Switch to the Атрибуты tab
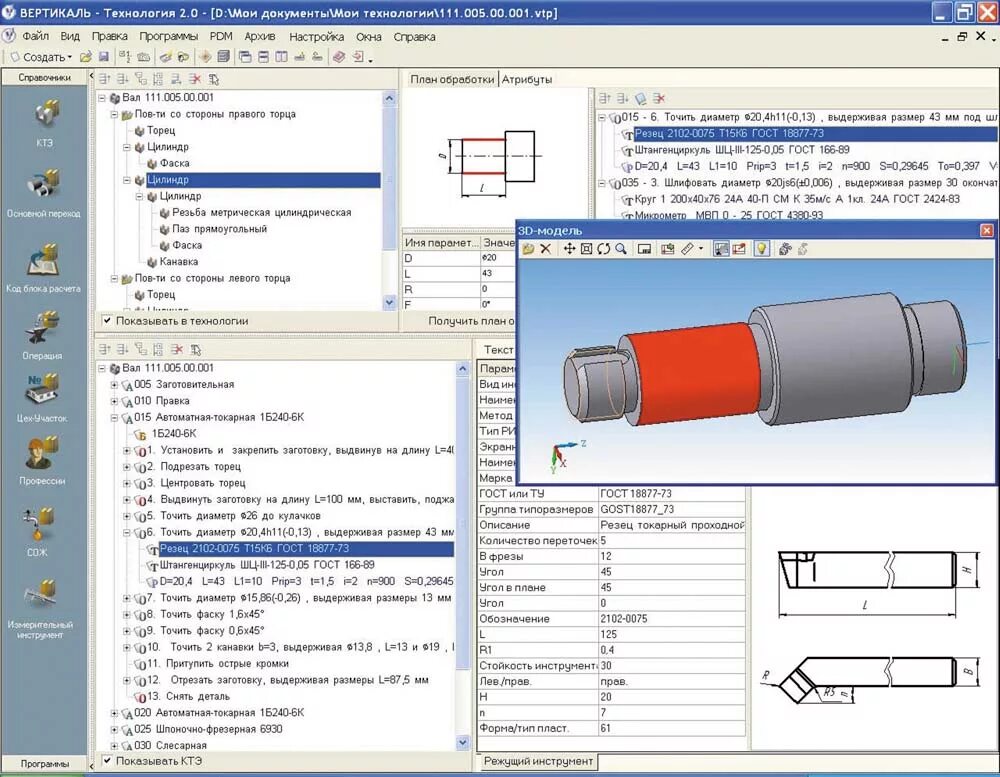 tap(527, 79)
